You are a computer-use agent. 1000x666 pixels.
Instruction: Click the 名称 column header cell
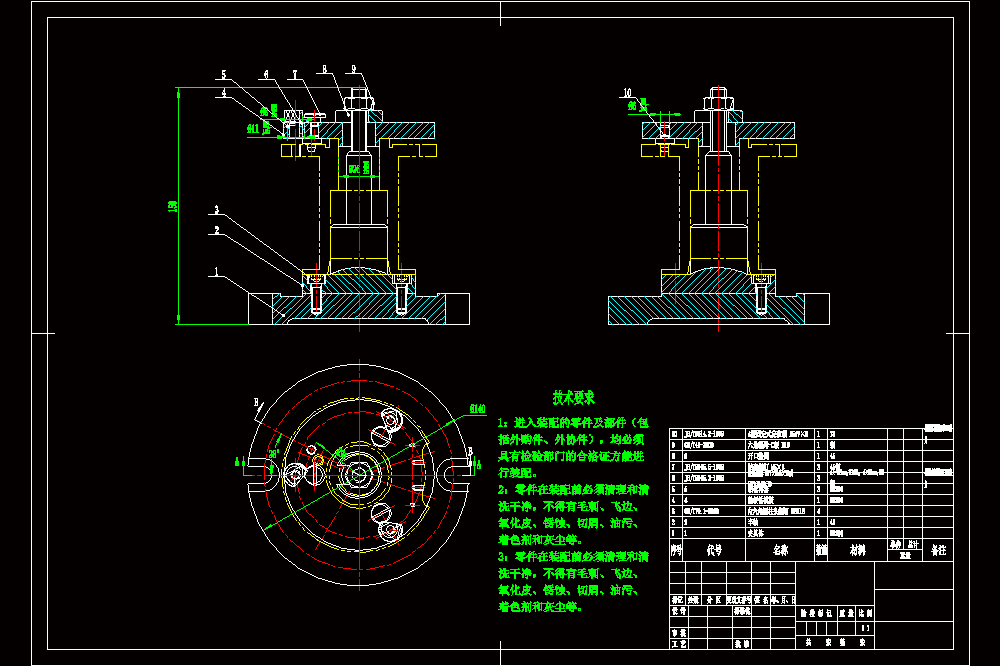click(780, 550)
